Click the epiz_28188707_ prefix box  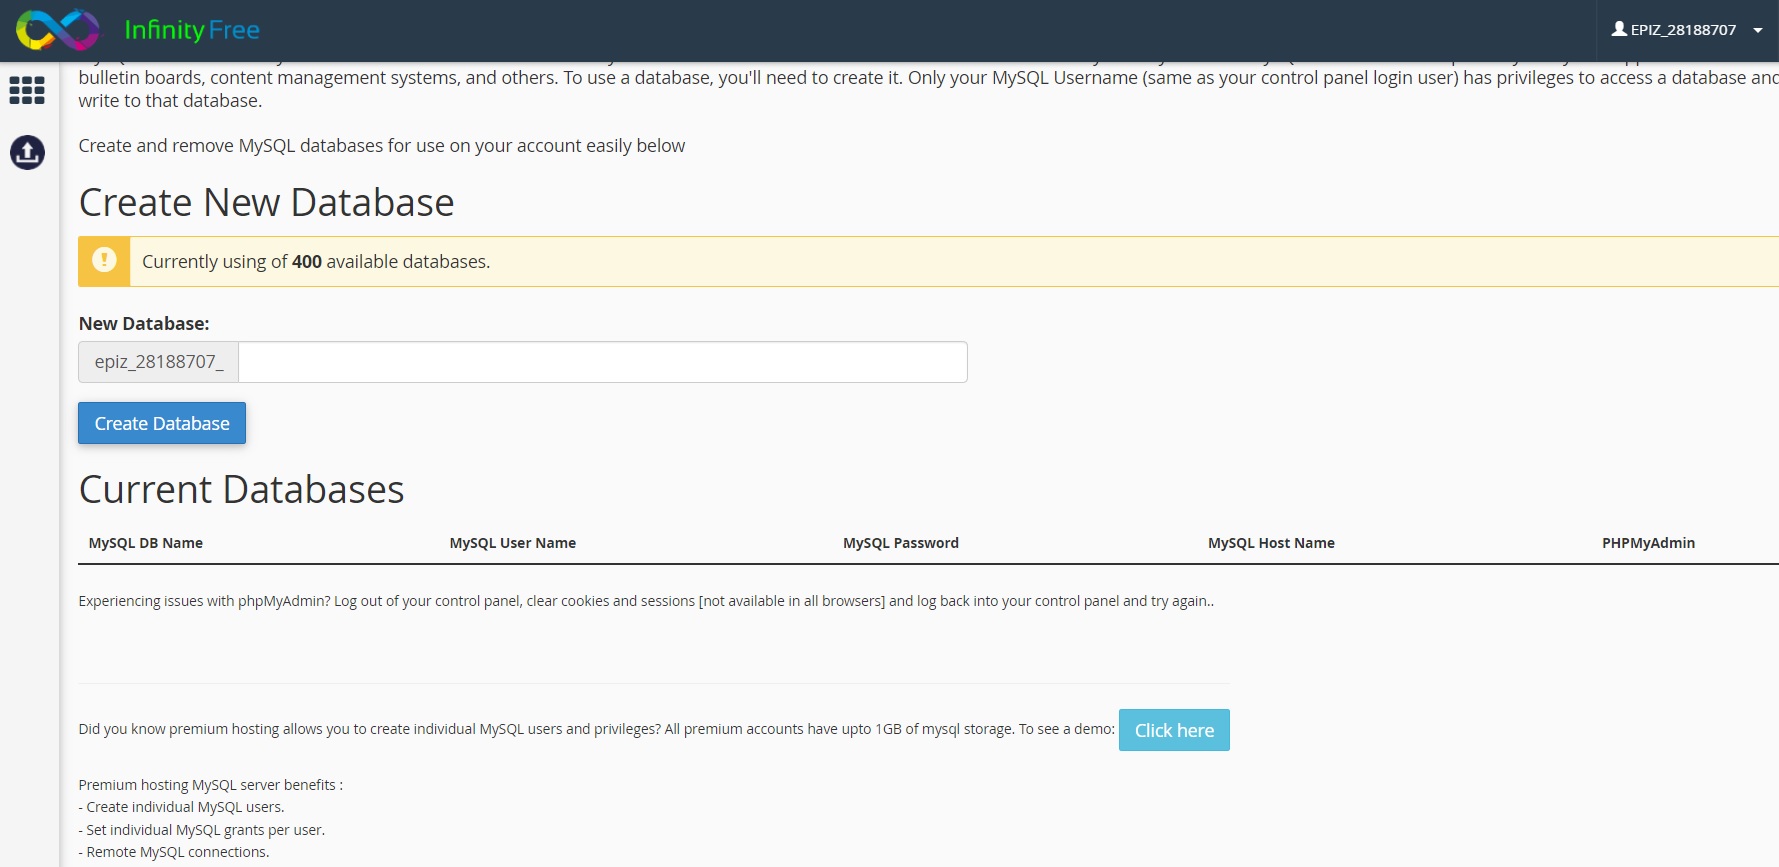coord(159,362)
